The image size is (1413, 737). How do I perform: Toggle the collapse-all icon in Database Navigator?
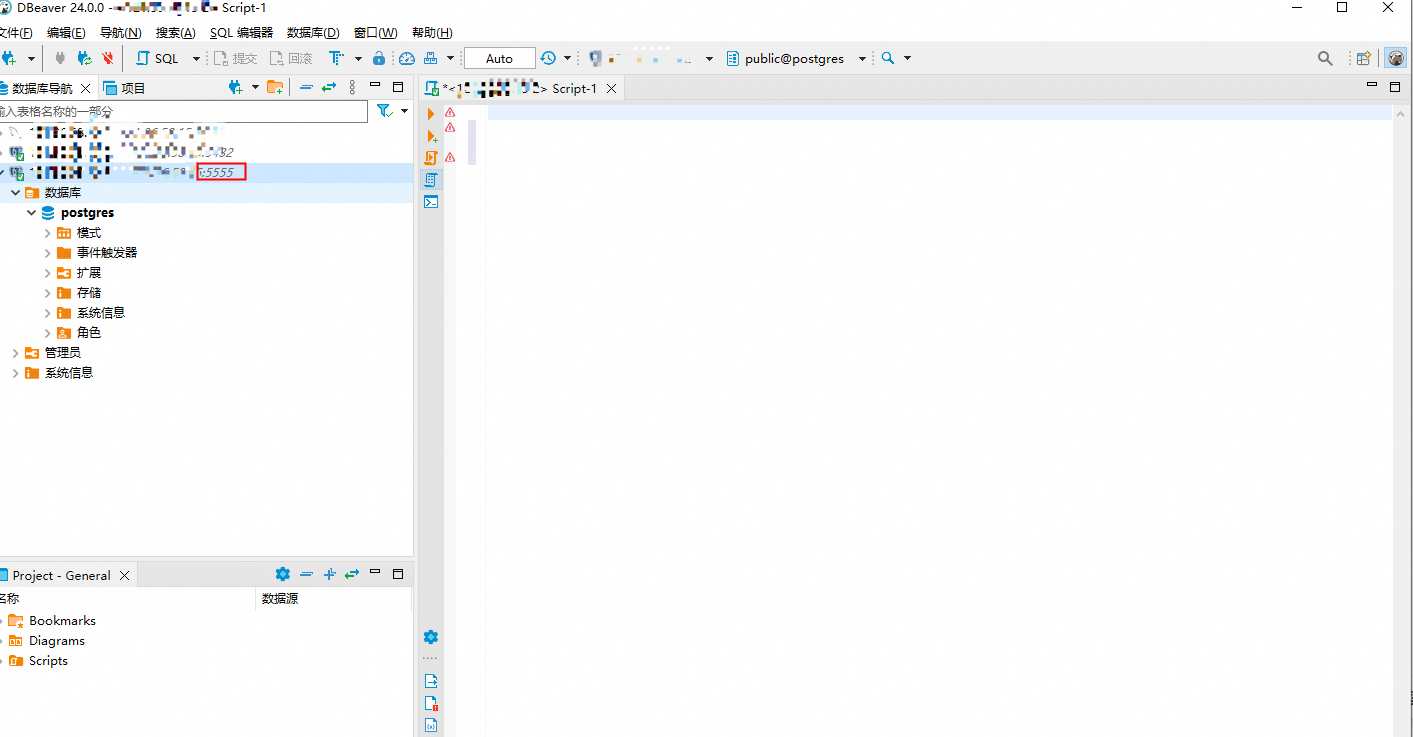[306, 87]
